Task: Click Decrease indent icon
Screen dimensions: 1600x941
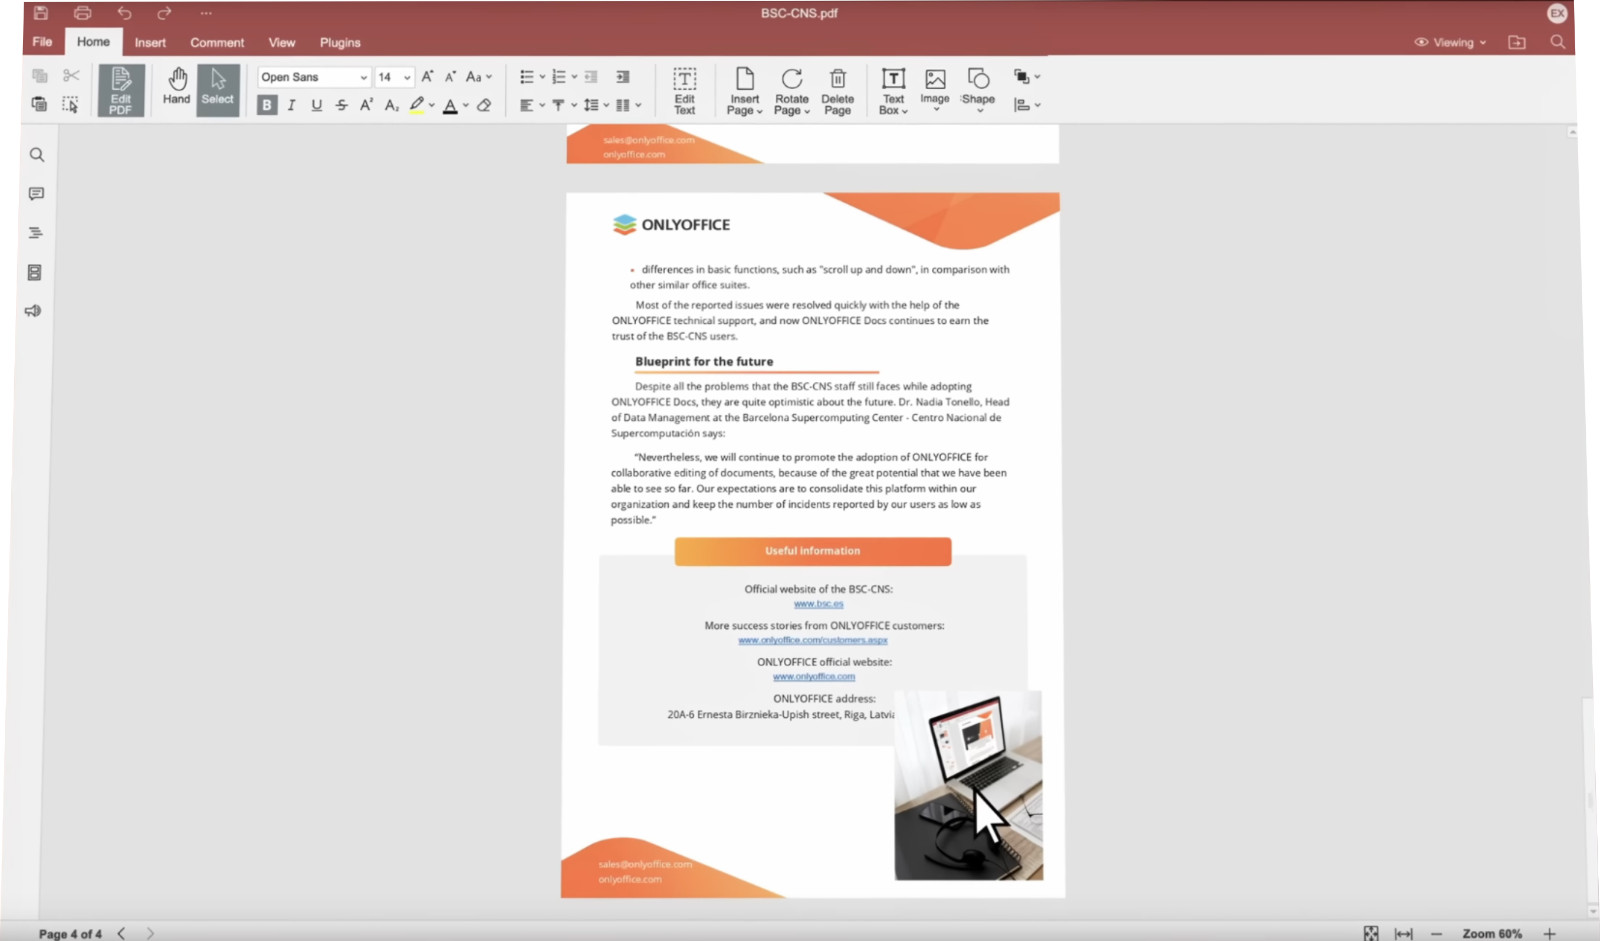Action: coord(591,77)
